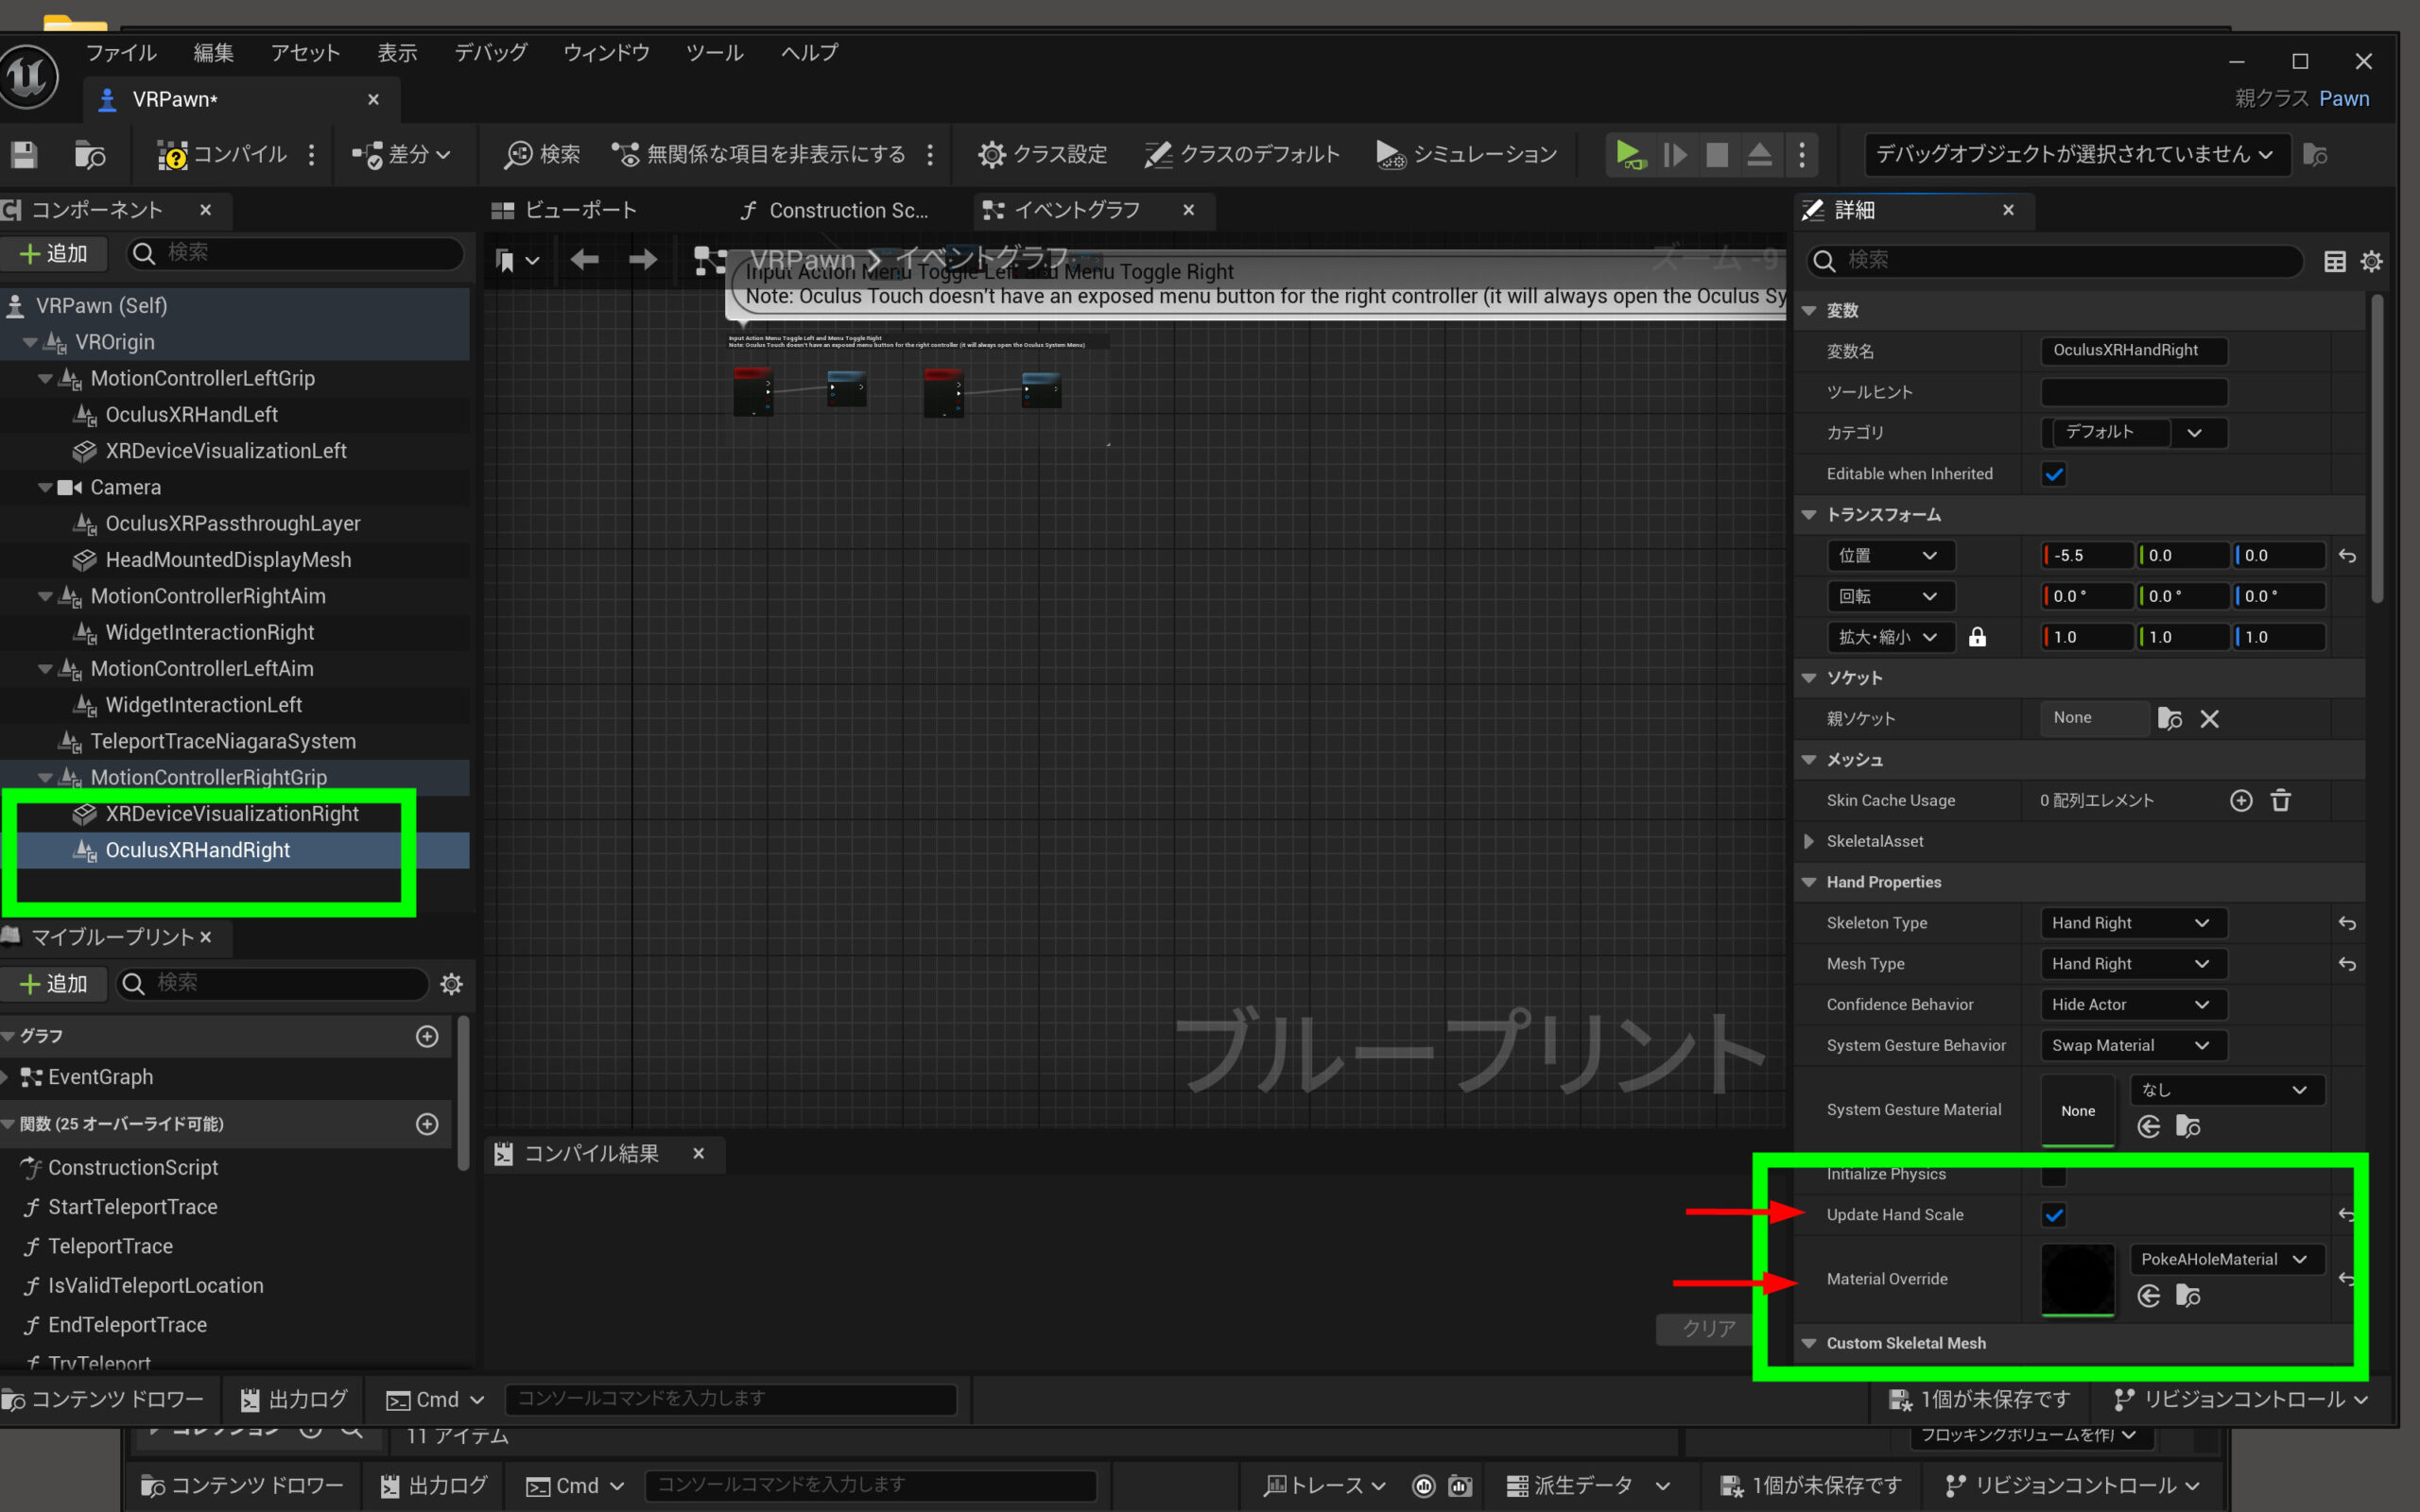The width and height of the screenshot is (2420, 1512).
Task: Click the Skin Cache Usage plus icon
Action: 2241,800
